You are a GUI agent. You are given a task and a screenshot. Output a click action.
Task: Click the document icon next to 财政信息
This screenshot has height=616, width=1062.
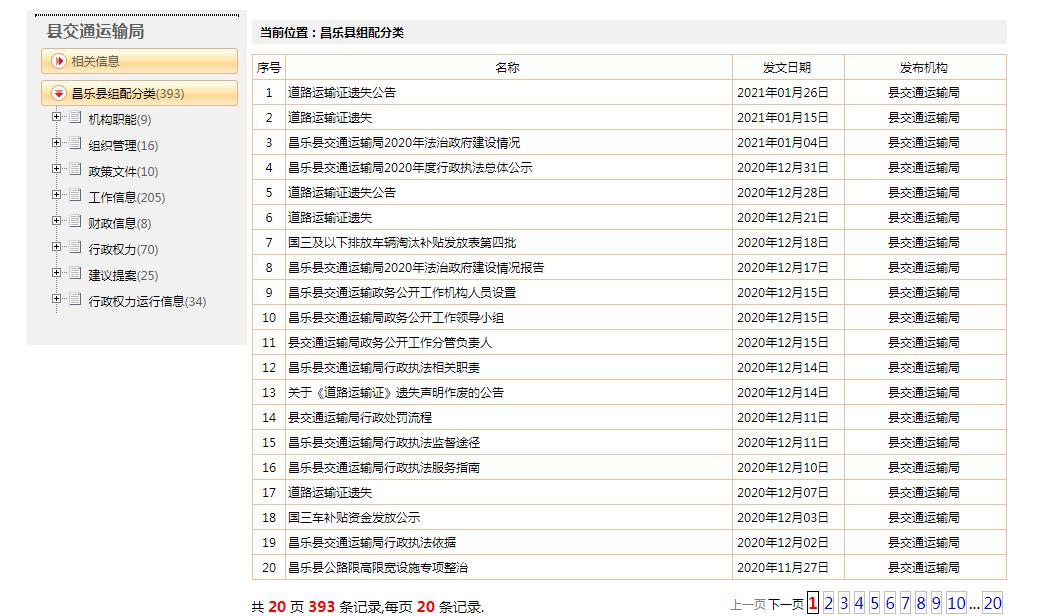(x=75, y=222)
